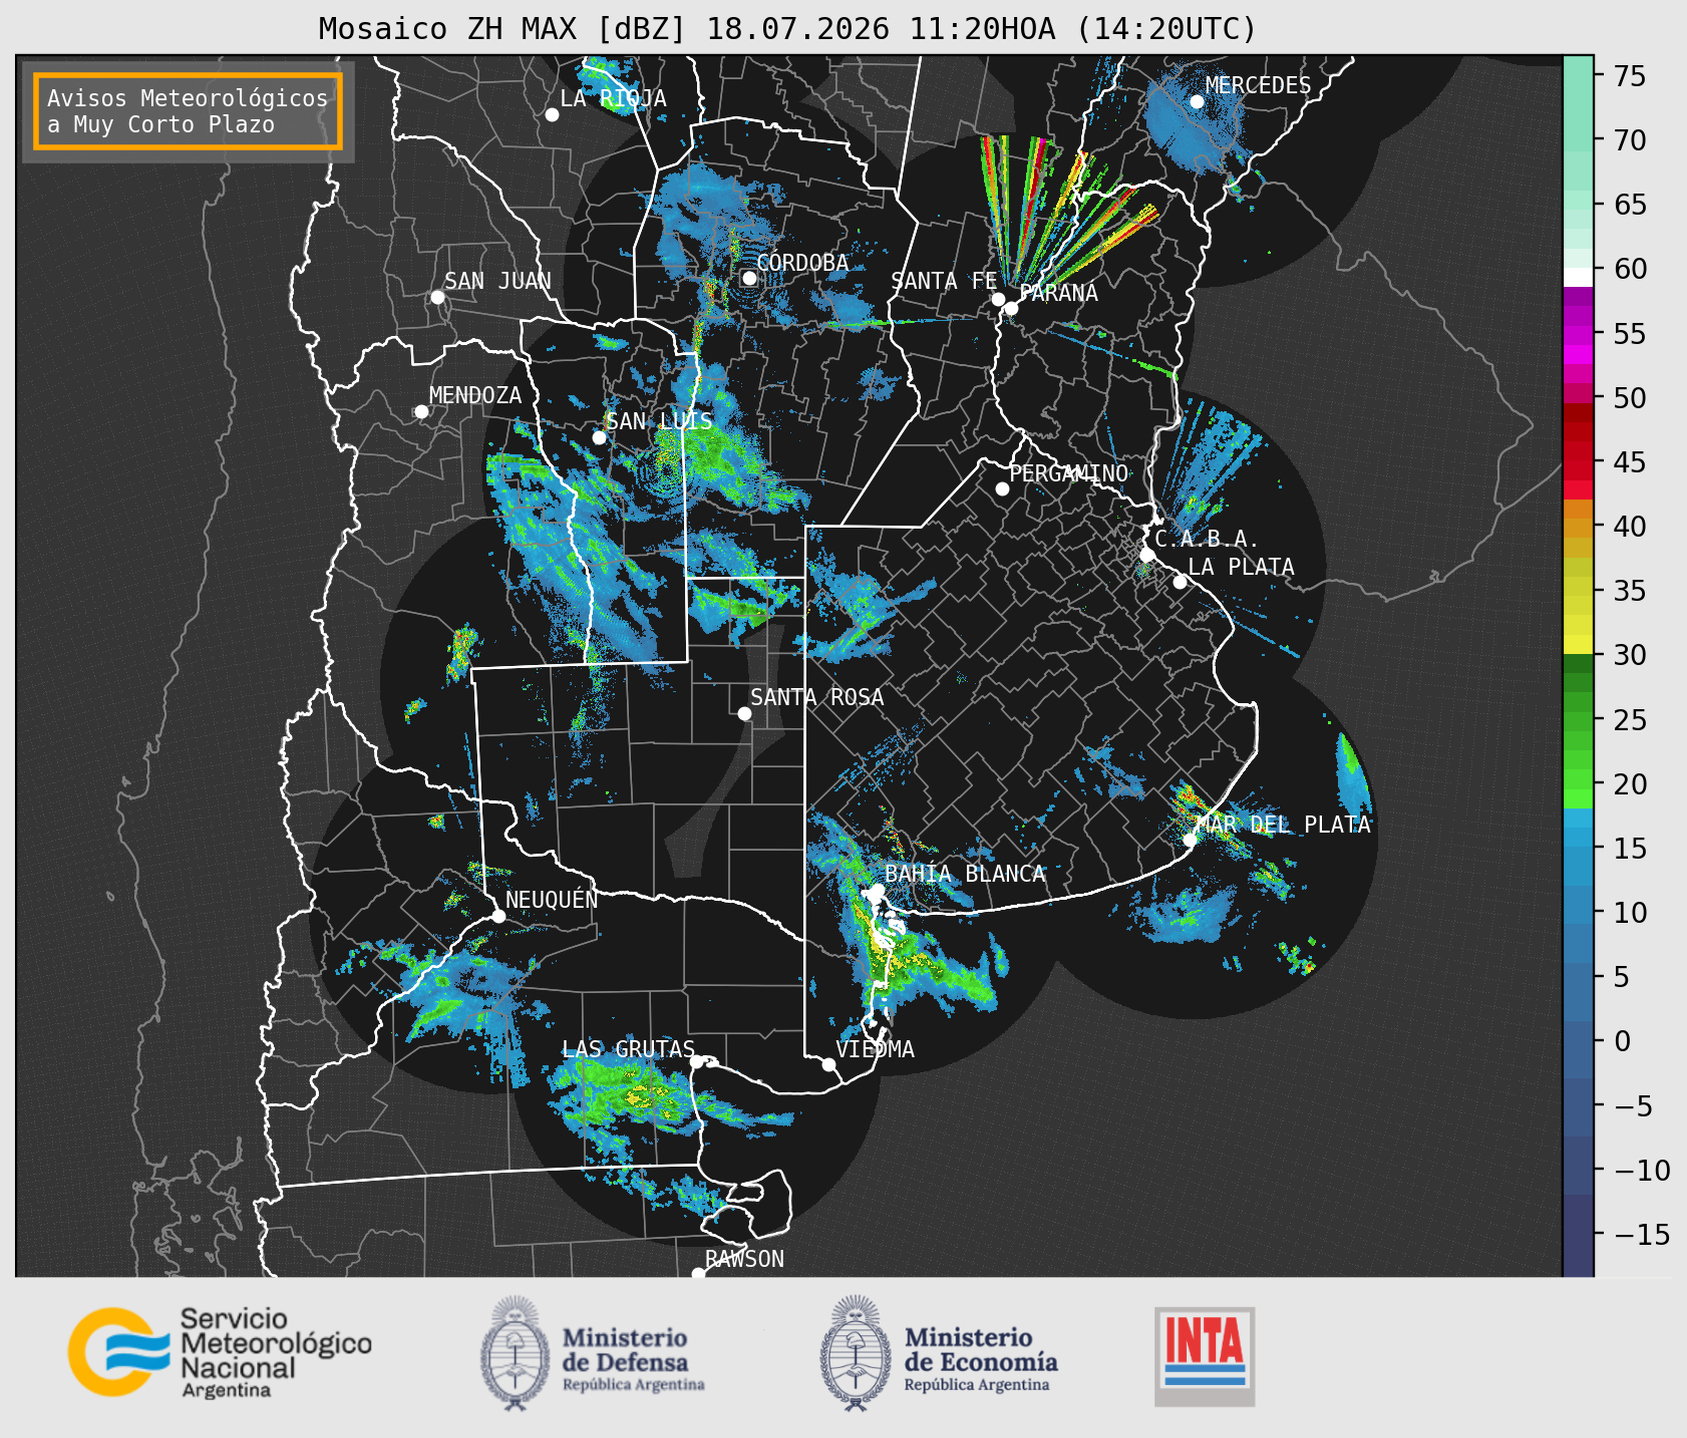The height and width of the screenshot is (1438, 1687).
Task: Click the San Luis city marker dot
Action: click(x=599, y=438)
